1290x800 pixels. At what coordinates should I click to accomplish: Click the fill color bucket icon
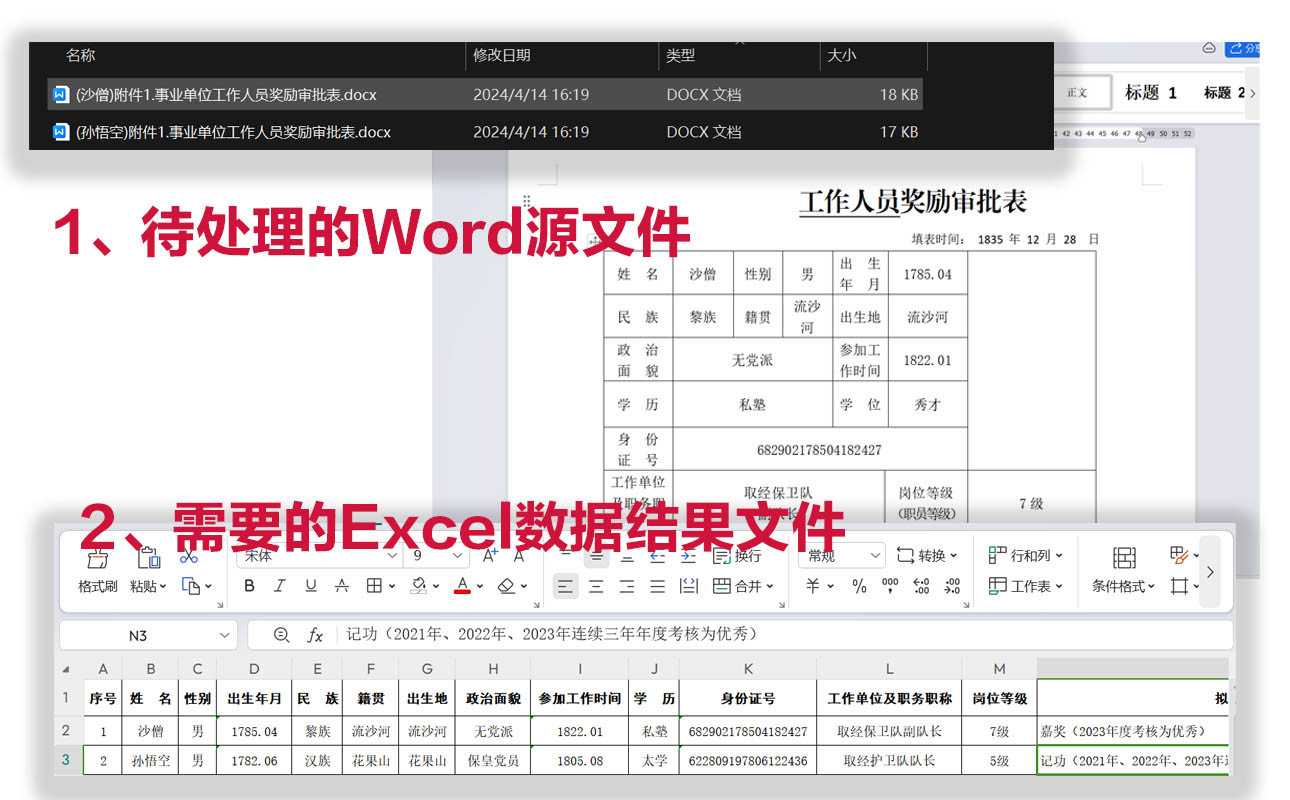420,586
